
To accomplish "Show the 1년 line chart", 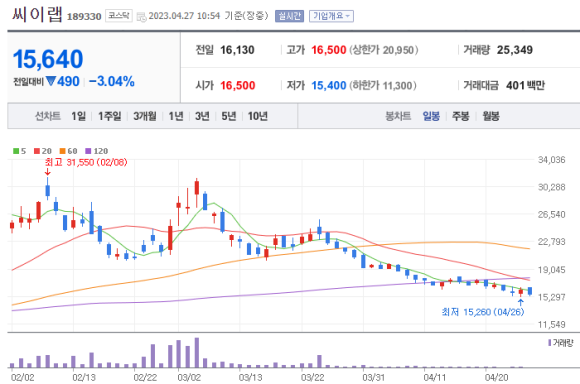I will click(x=176, y=116).
